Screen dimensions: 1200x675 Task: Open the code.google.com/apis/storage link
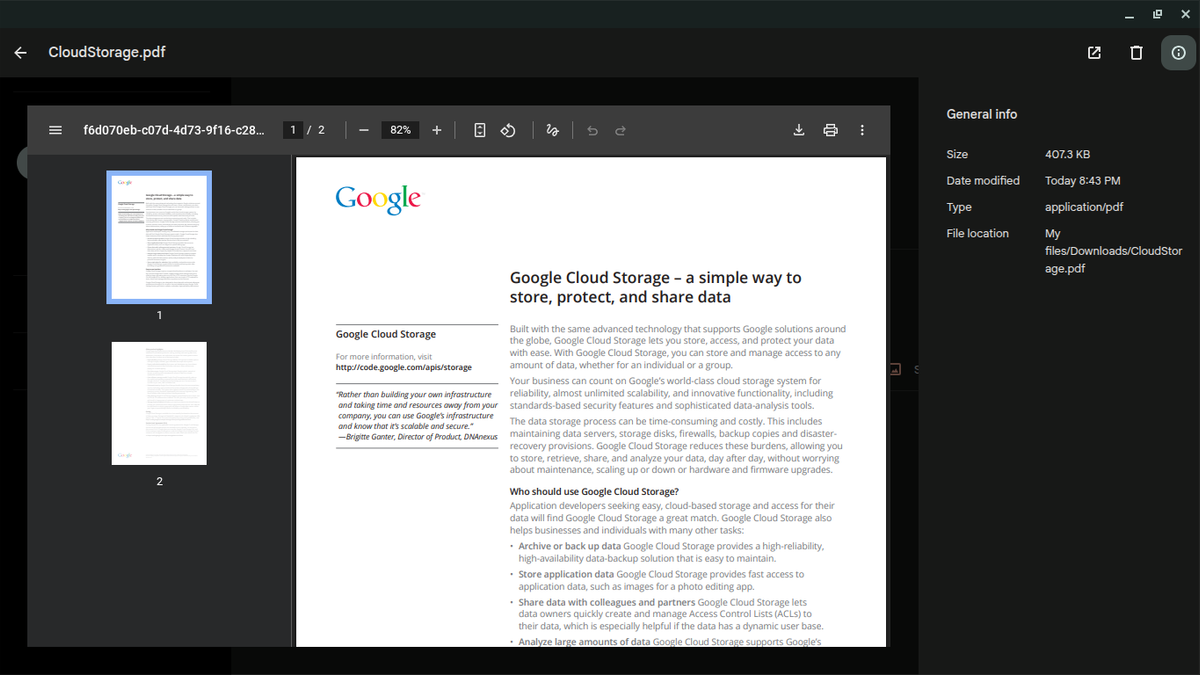(x=404, y=368)
